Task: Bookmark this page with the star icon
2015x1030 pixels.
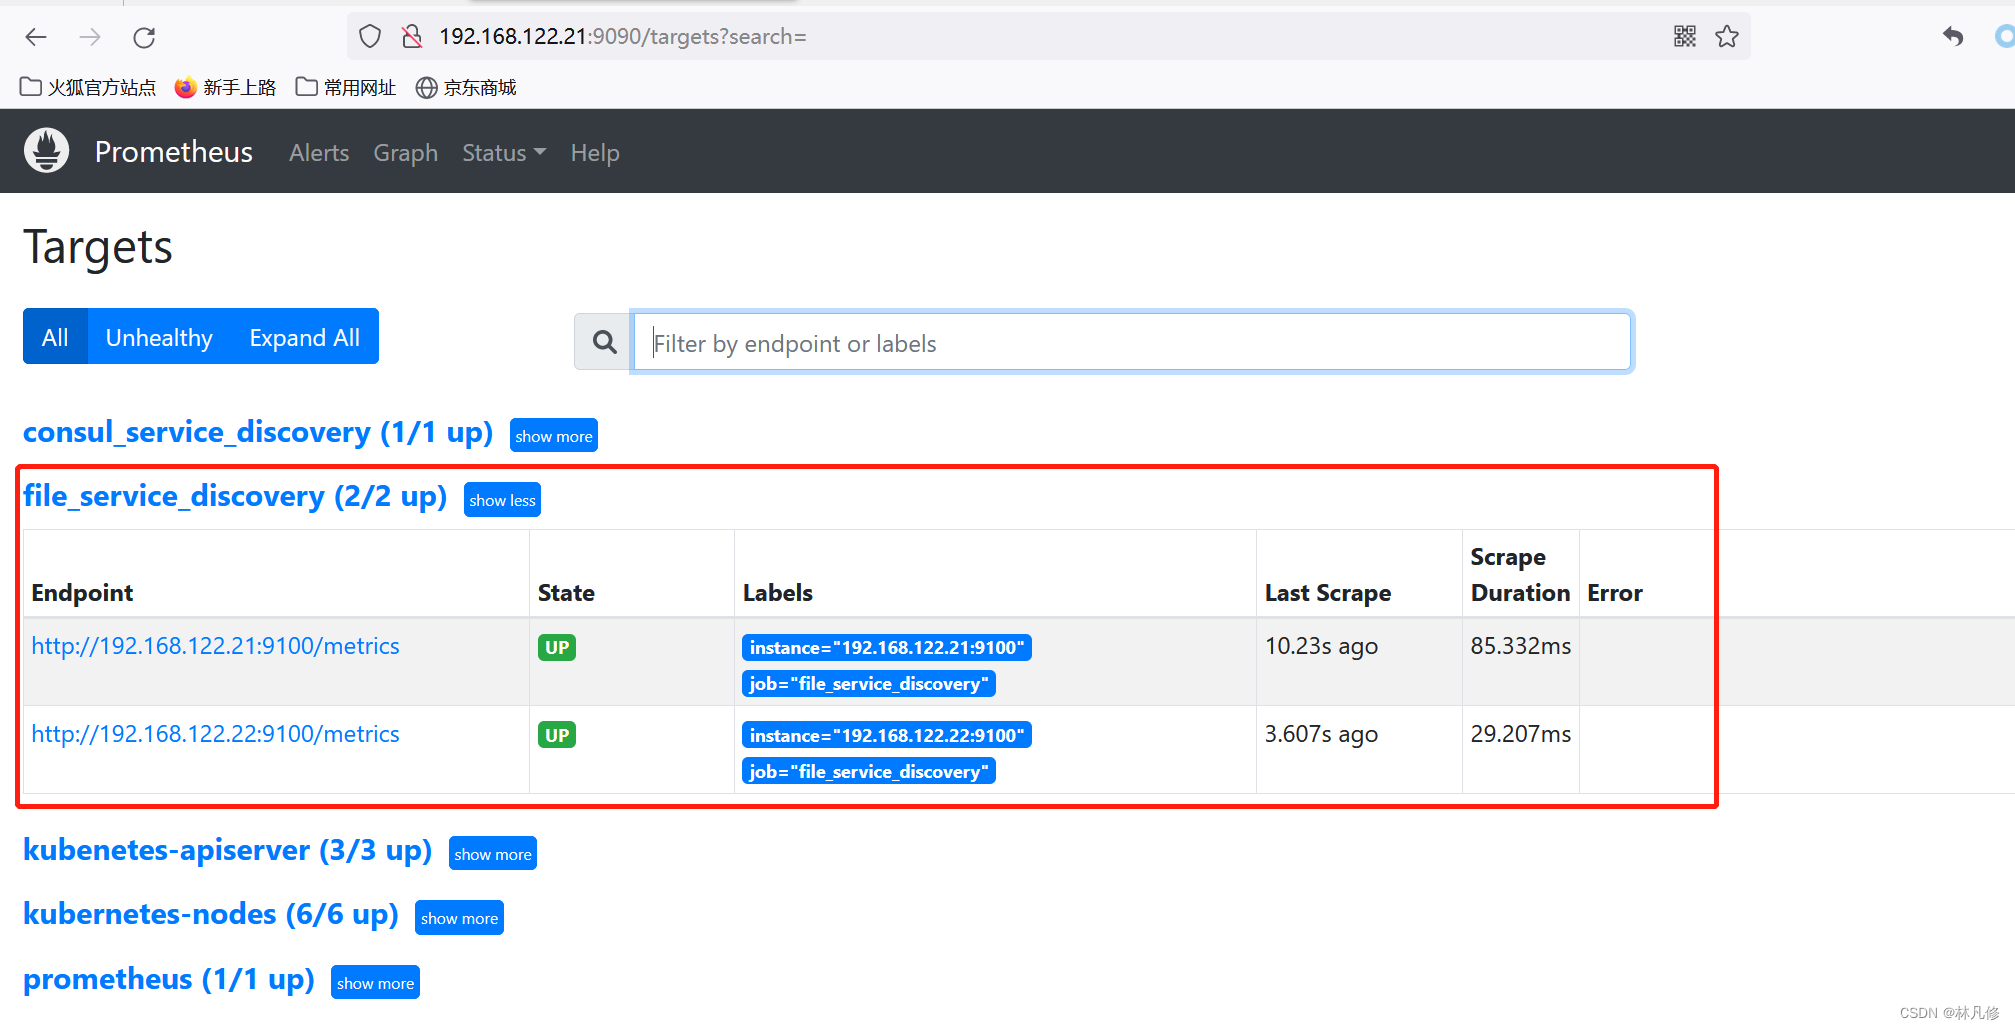Action: (x=1727, y=37)
